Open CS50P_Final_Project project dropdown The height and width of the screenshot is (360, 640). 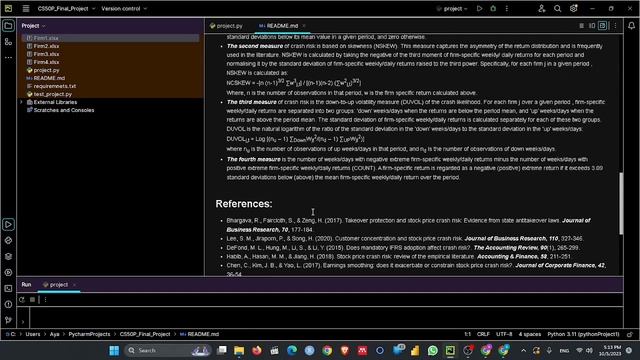coord(67,9)
